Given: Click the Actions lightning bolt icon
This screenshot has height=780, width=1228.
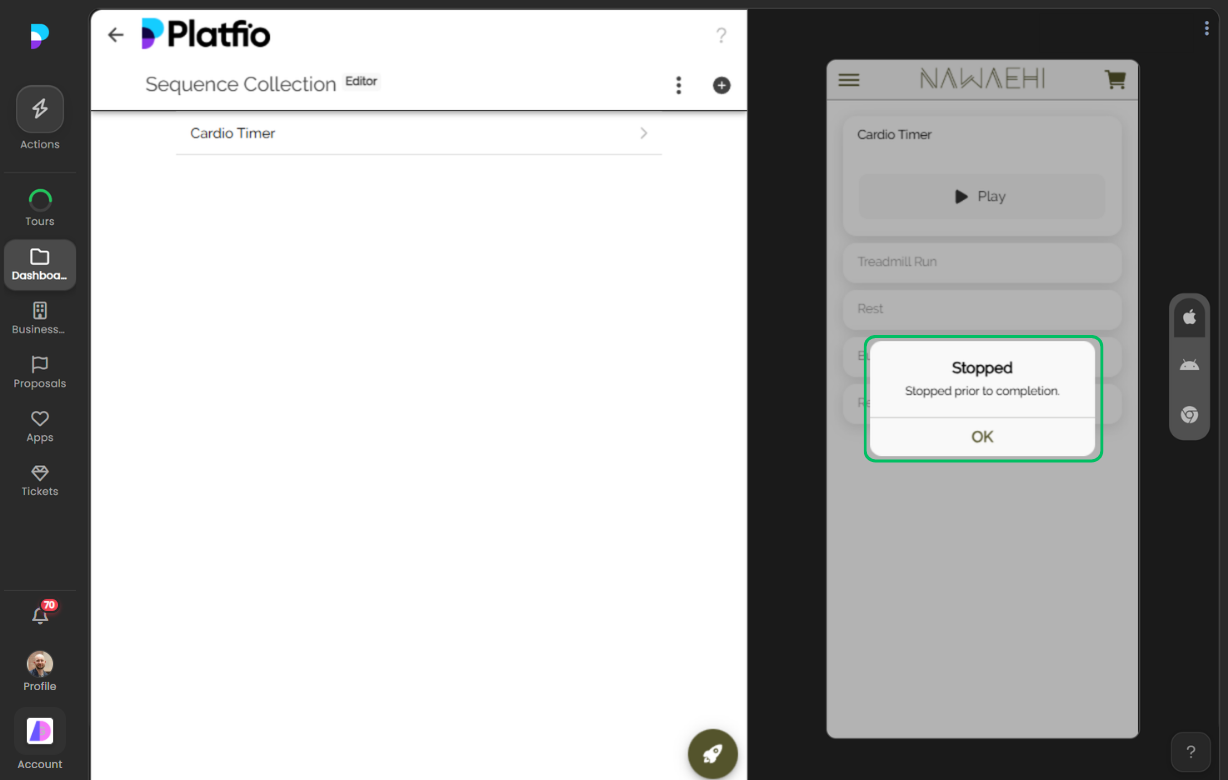Looking at the screenshot, I should [40, 110].
